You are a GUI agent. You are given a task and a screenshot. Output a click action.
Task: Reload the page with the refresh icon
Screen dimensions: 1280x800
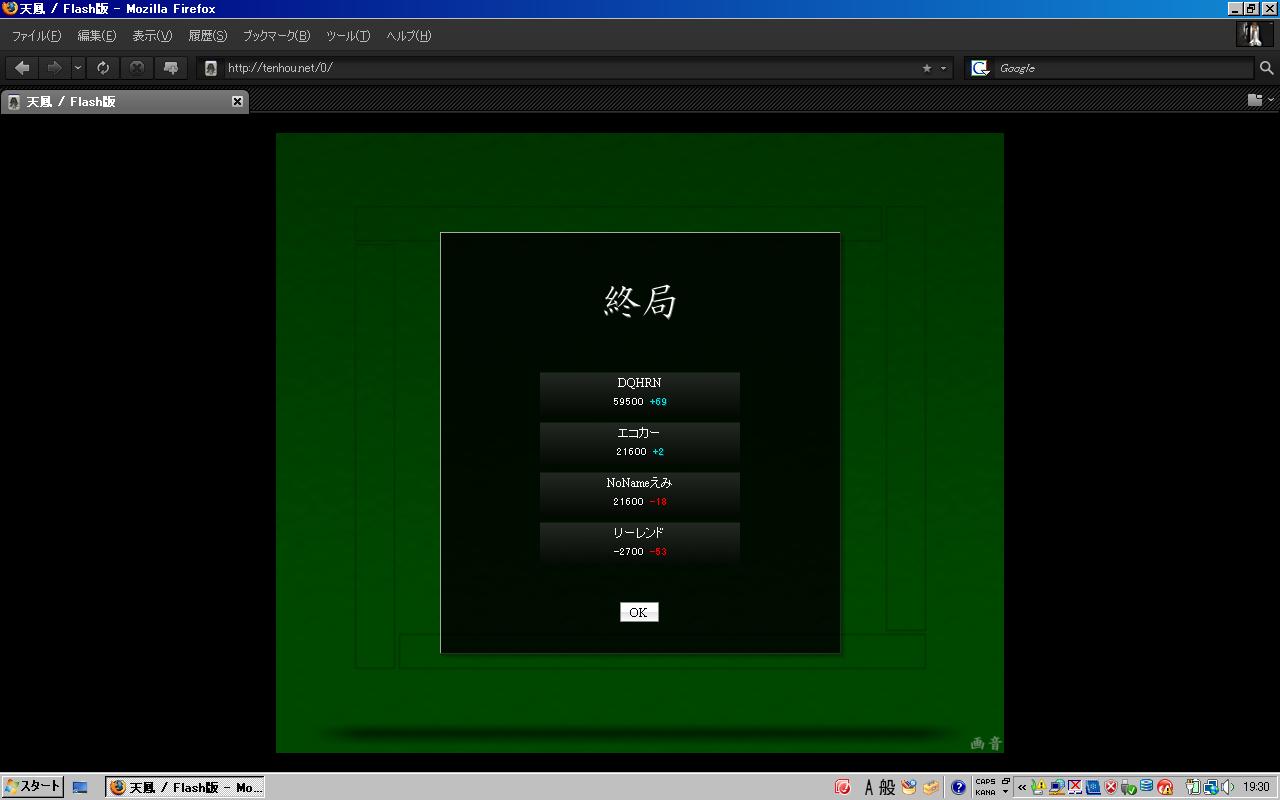point(103,68)
